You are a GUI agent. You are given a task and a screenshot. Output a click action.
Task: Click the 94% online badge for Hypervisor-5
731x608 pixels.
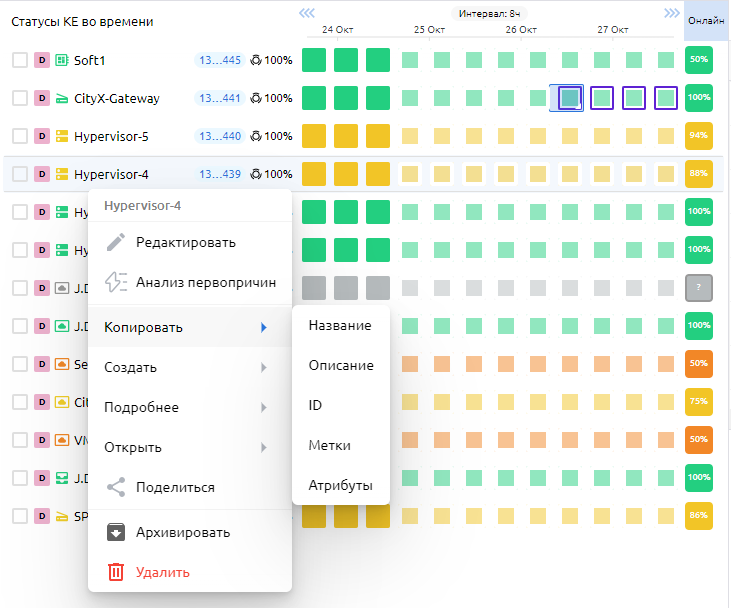[x=698, y=136]
